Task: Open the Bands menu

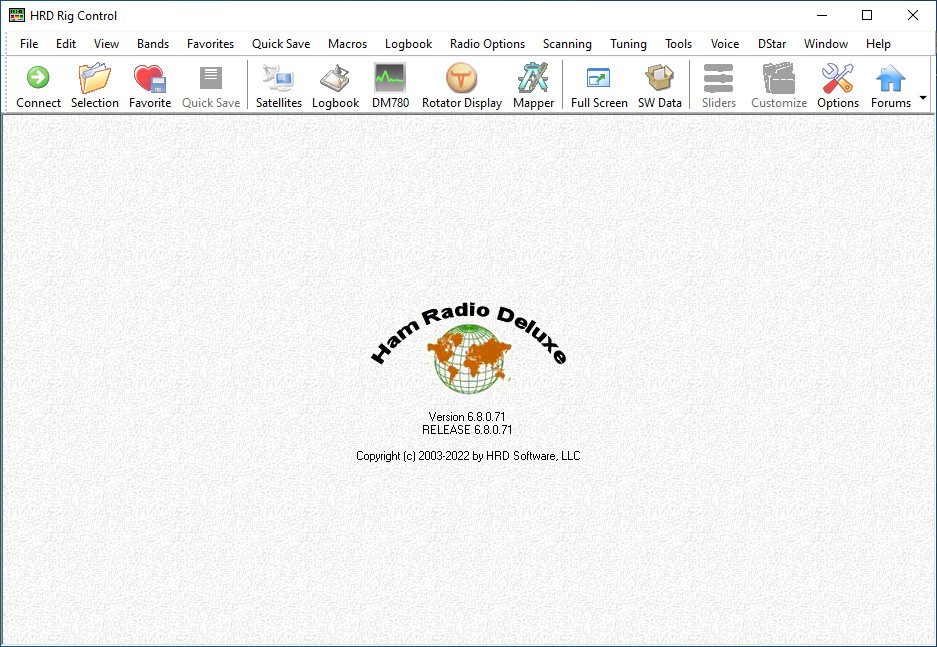Action: tap(153, 44)
